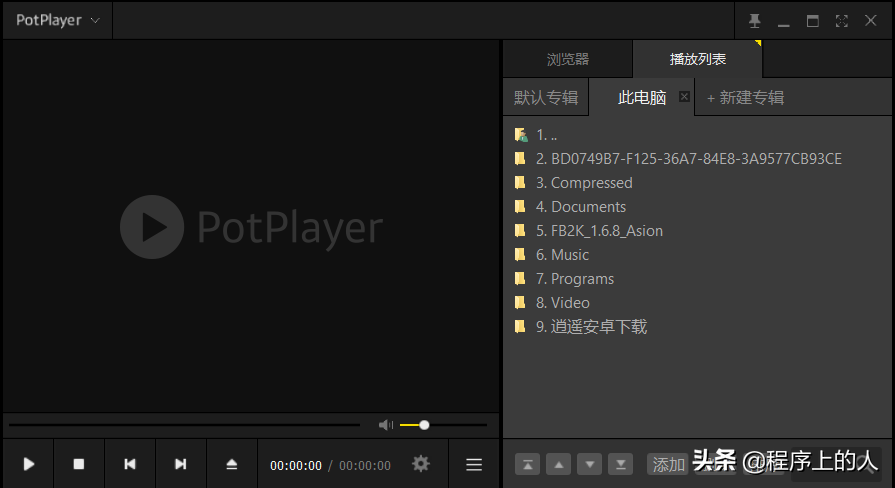Open the 逍遥安卓下载 folder entry
This screenshot has height=488, width=895.
696,326
